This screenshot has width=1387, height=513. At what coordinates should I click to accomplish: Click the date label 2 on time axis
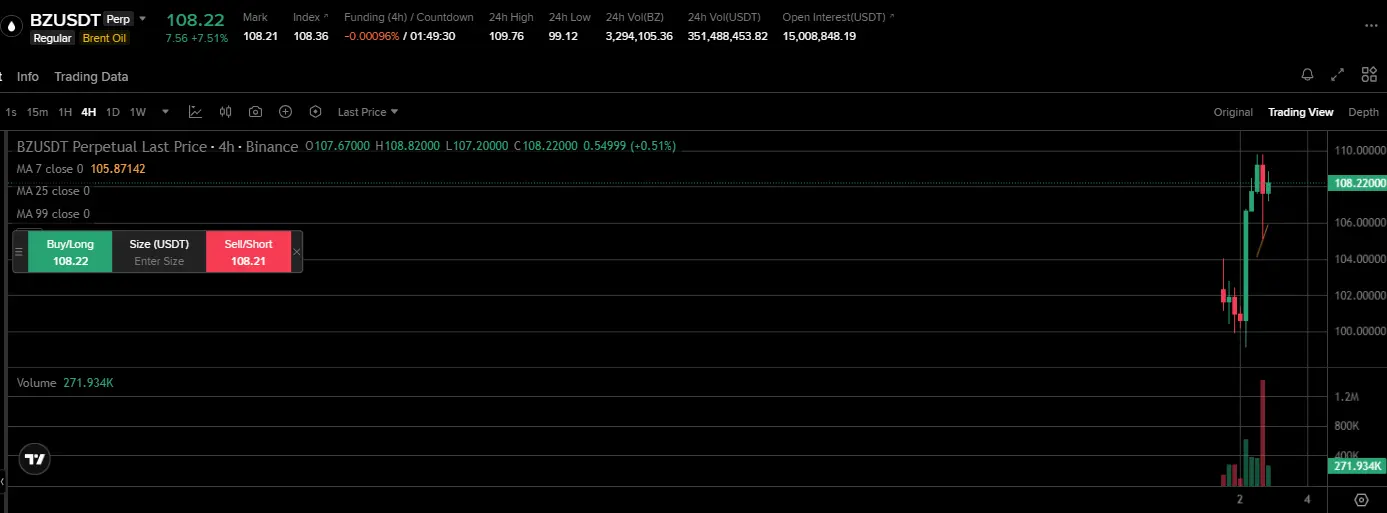1240,499
